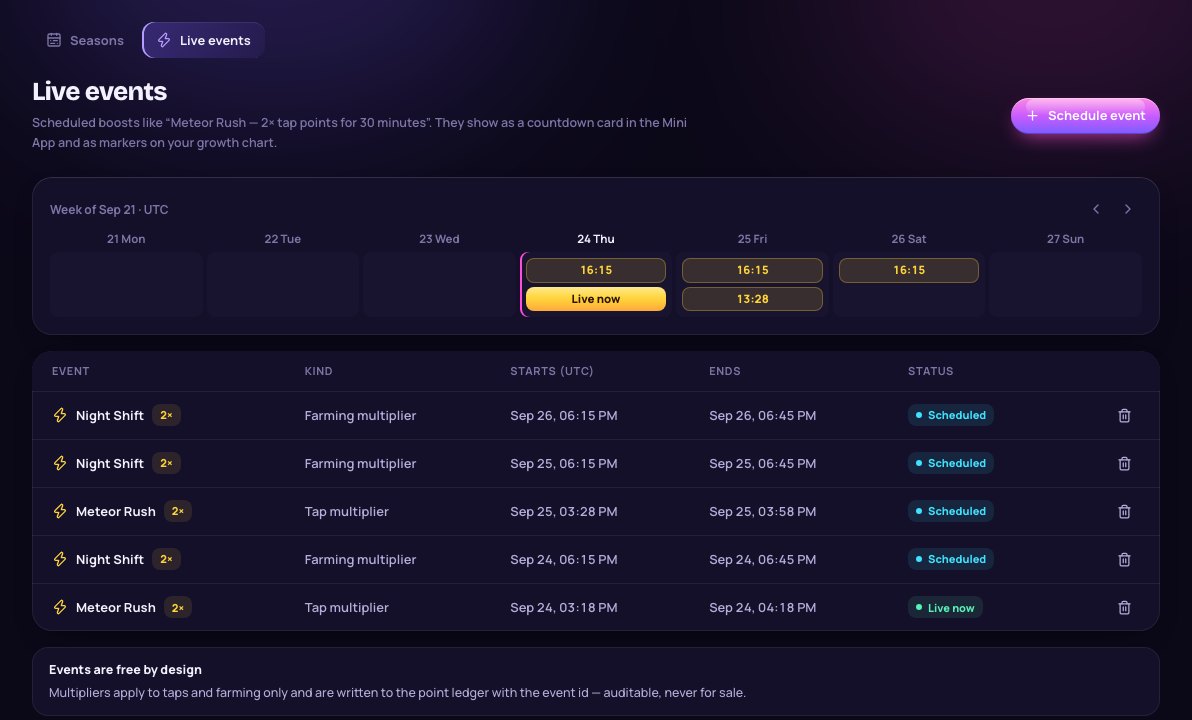1192x720 pixels.
Task: Click the KIND column header
Action: pos(319,371)
